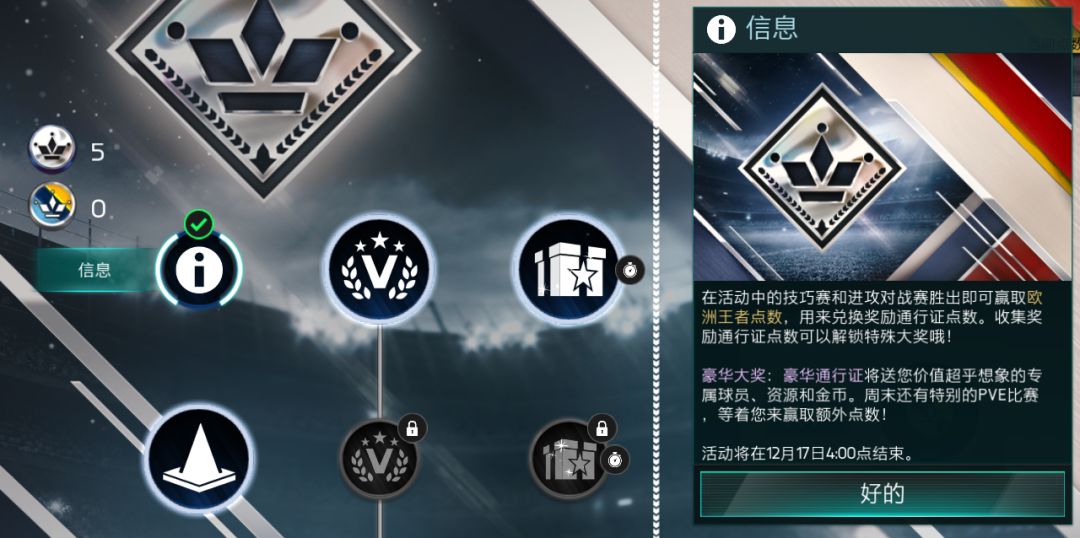This screenshot has width=1080, height=538.
Task: Click the blue-gold pass points token
Action: [x=52, y=206]
